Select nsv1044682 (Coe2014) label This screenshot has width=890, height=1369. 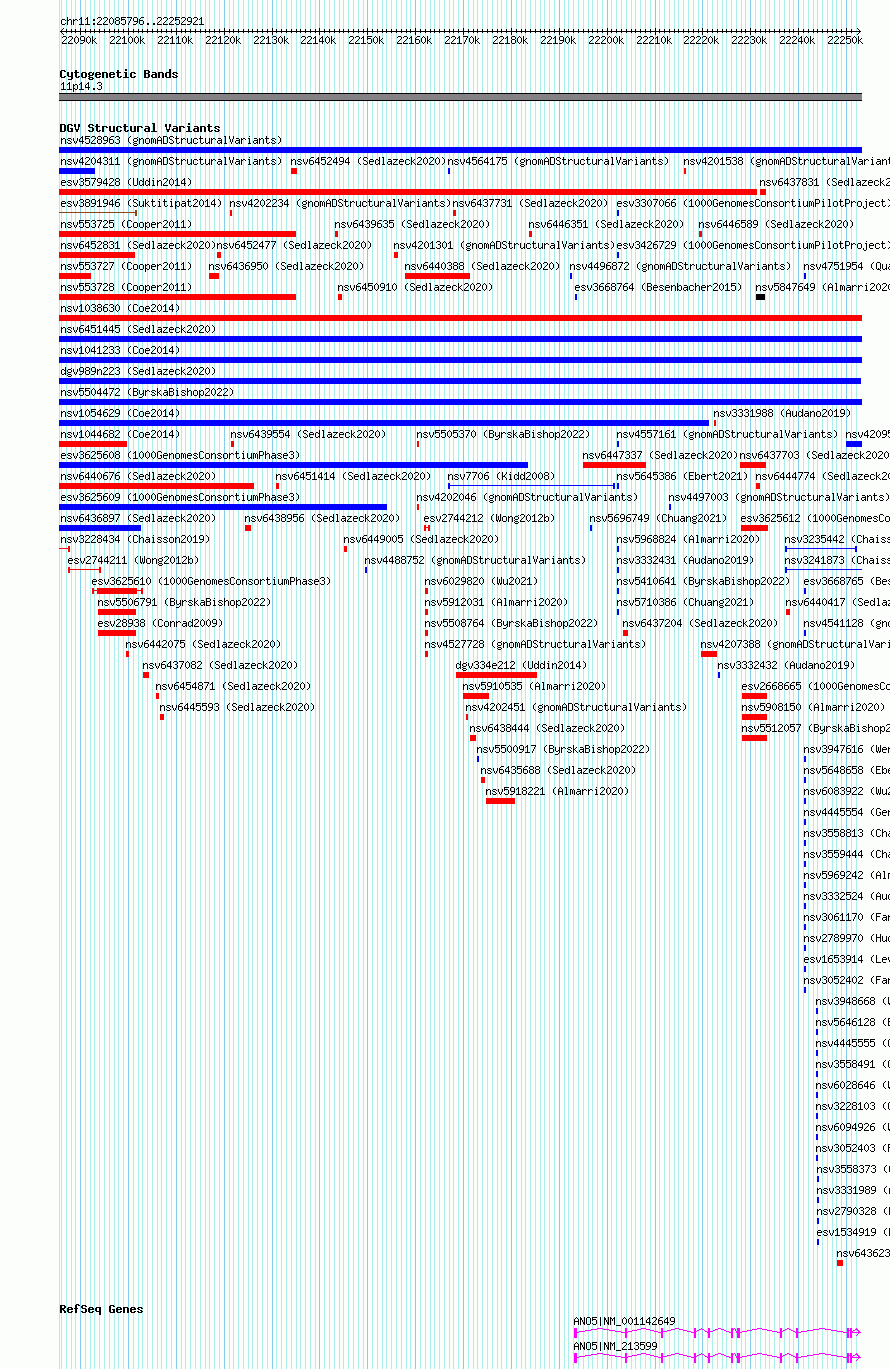(120, 434)
